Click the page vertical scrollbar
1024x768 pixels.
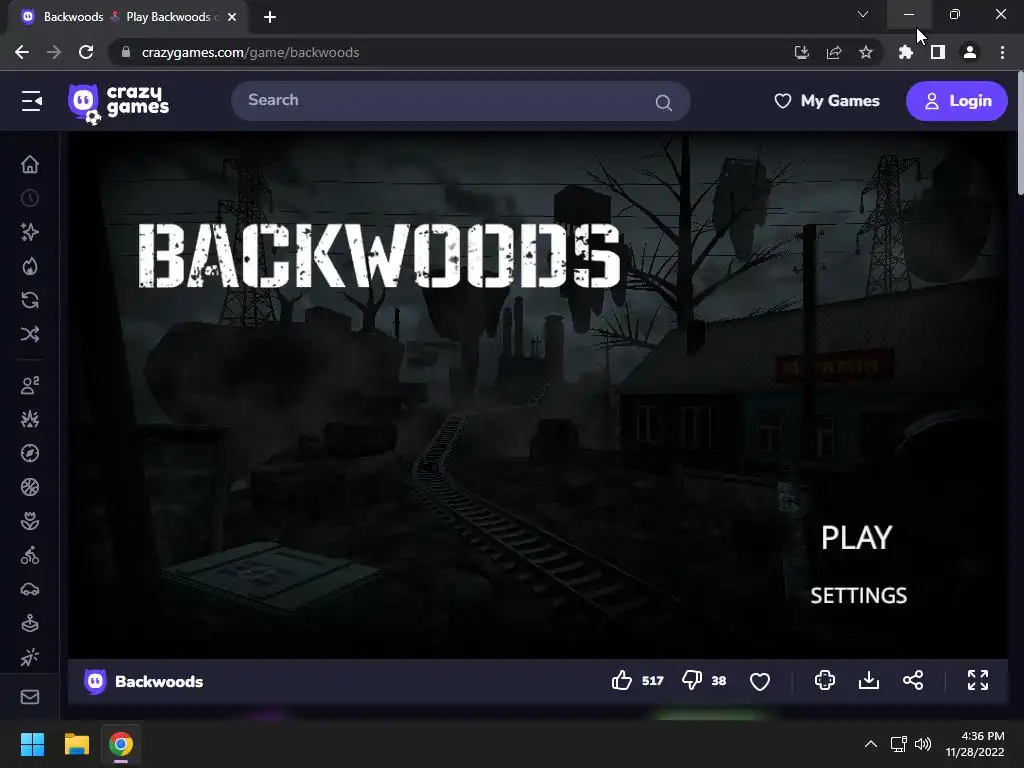[x=1020, y=133]
